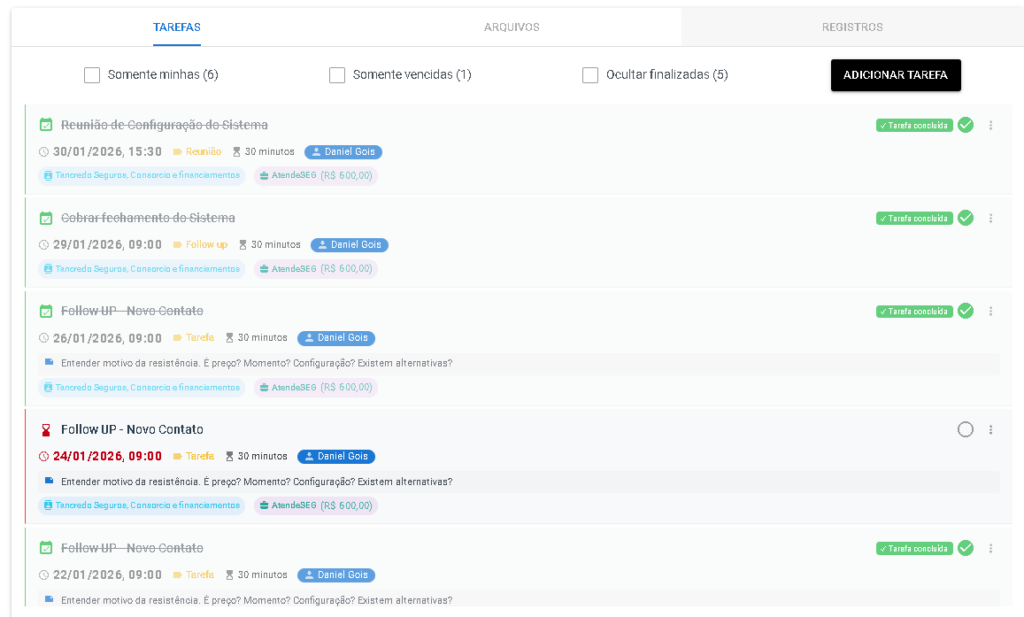
Task: Click green check circle on Cobrar fechamento task
Action: [x=965, y=218]
